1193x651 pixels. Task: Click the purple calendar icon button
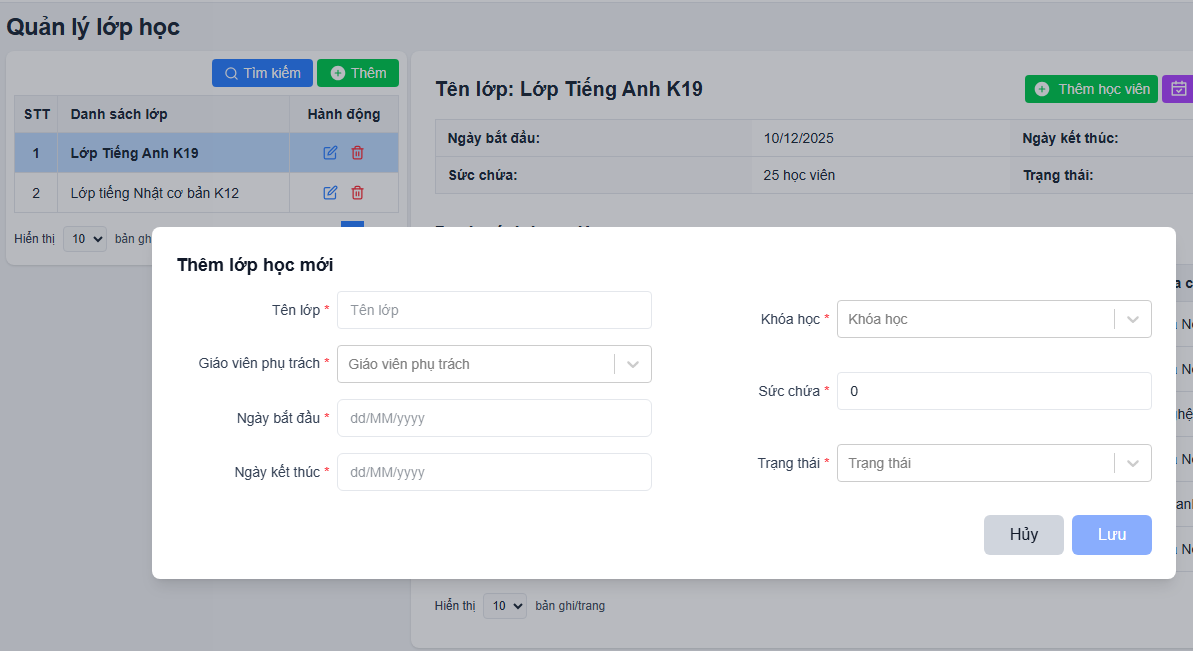point(1178,89)
